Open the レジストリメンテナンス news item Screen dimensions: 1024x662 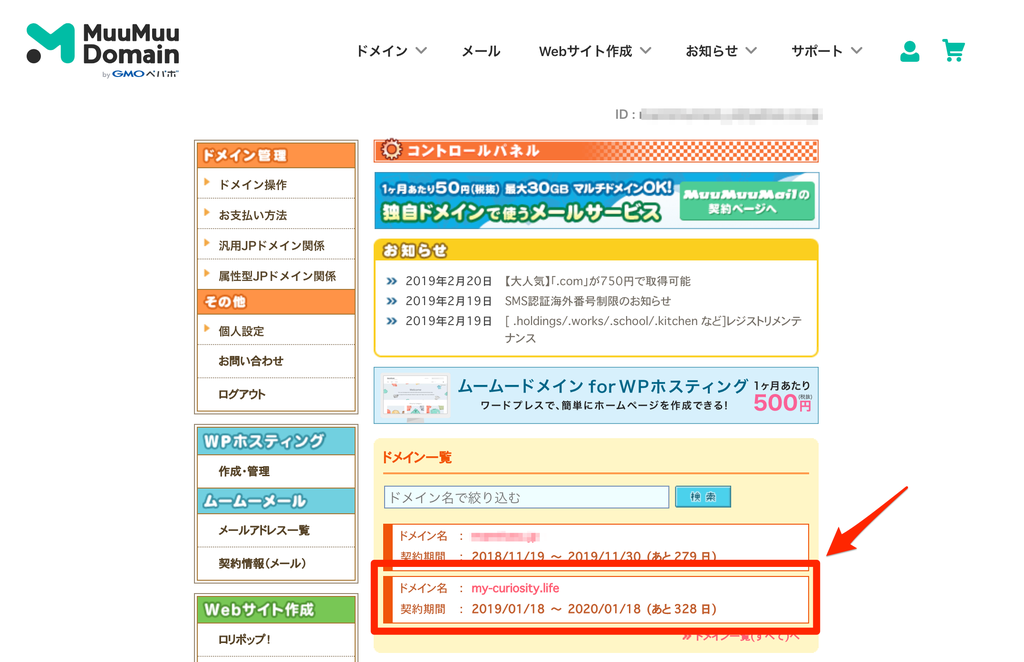653,329
